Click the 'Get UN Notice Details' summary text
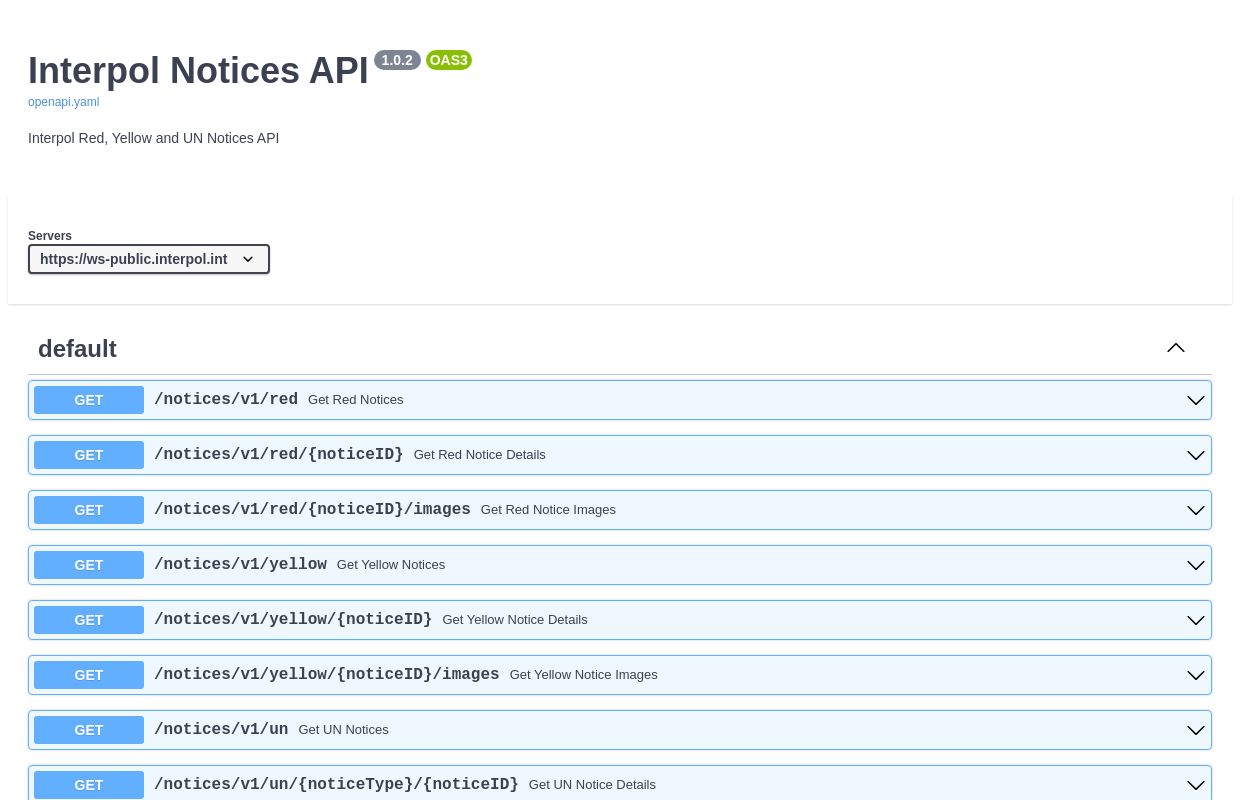 click(x=592, y=785)
